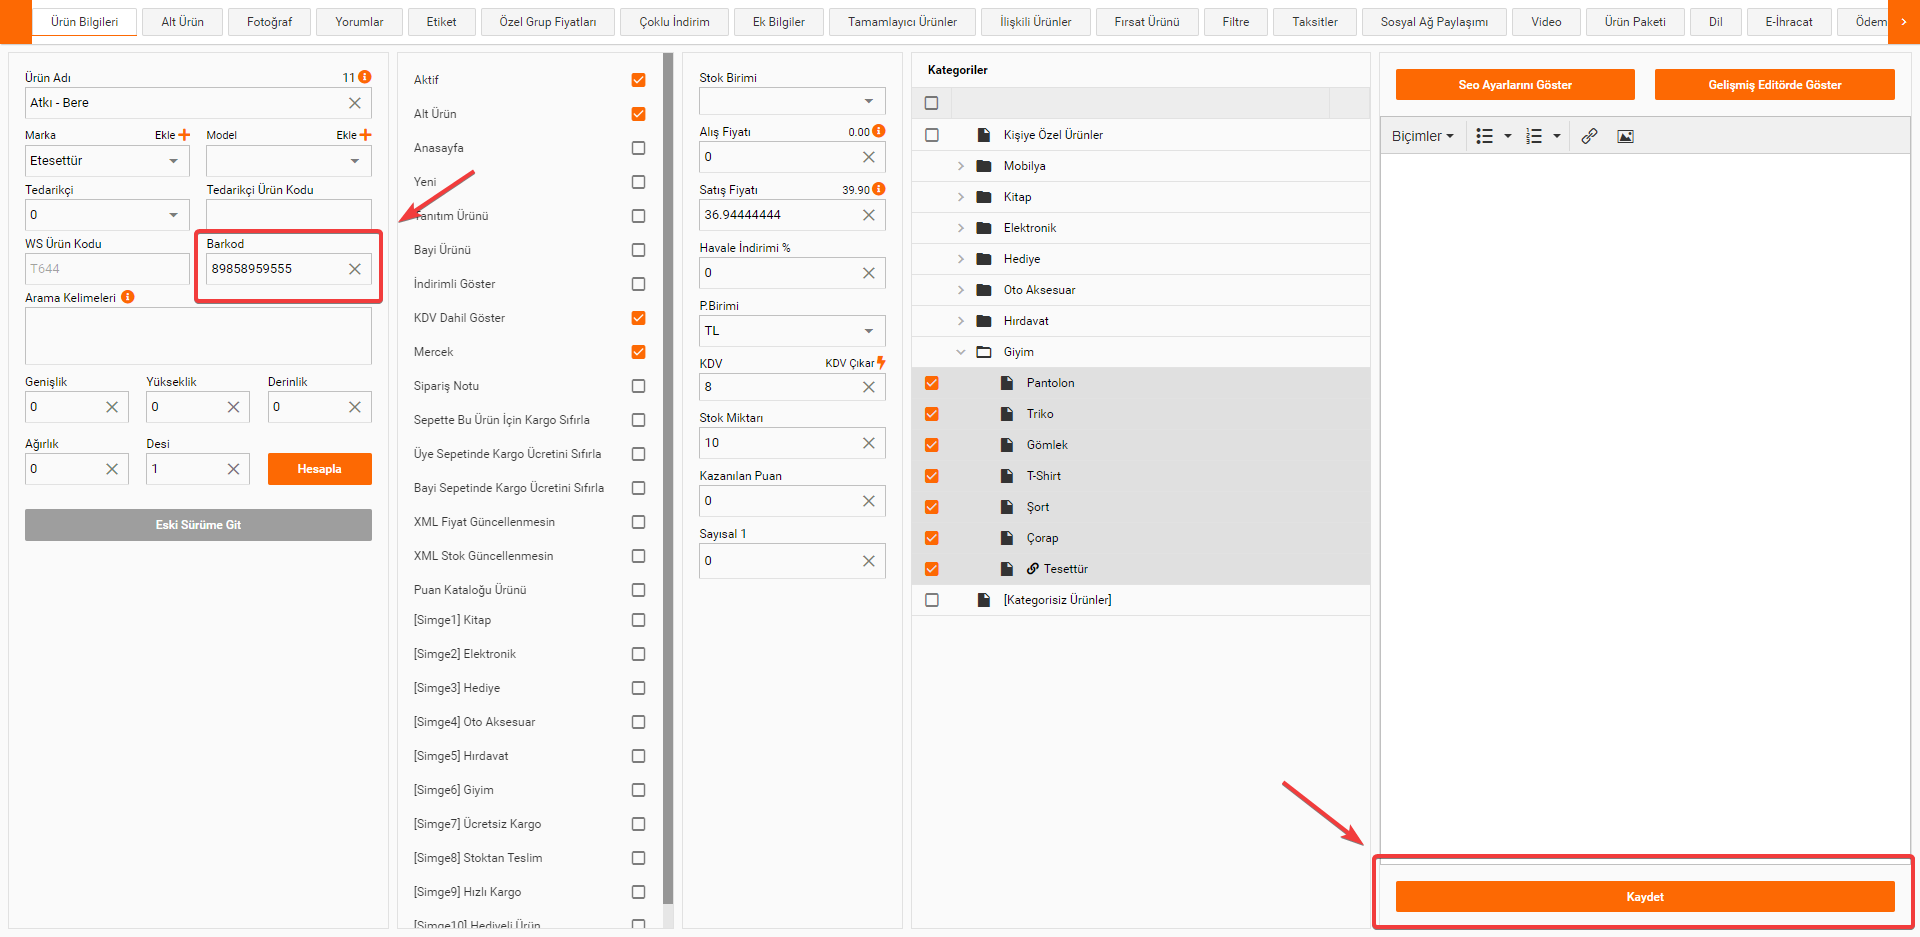Clear the Yükseklik value
Screen dimensions: 1920x937
click(233, 407)
